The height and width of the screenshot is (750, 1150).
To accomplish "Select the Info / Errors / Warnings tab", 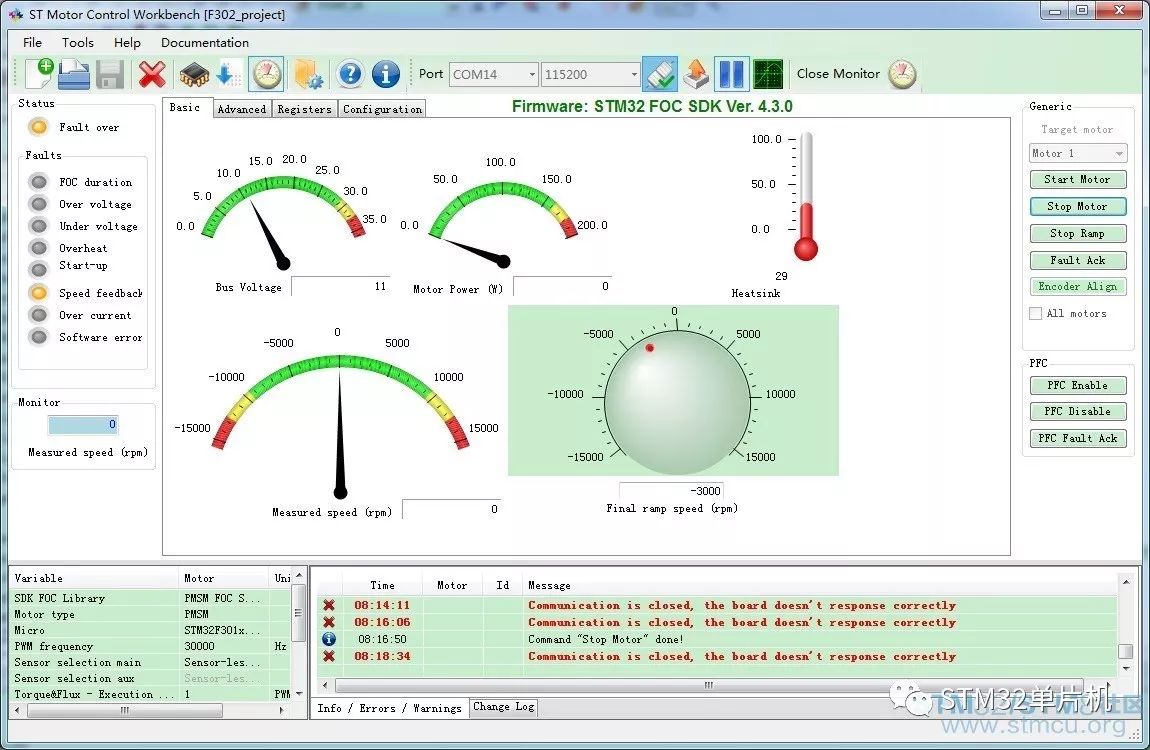I will point(389,708).
